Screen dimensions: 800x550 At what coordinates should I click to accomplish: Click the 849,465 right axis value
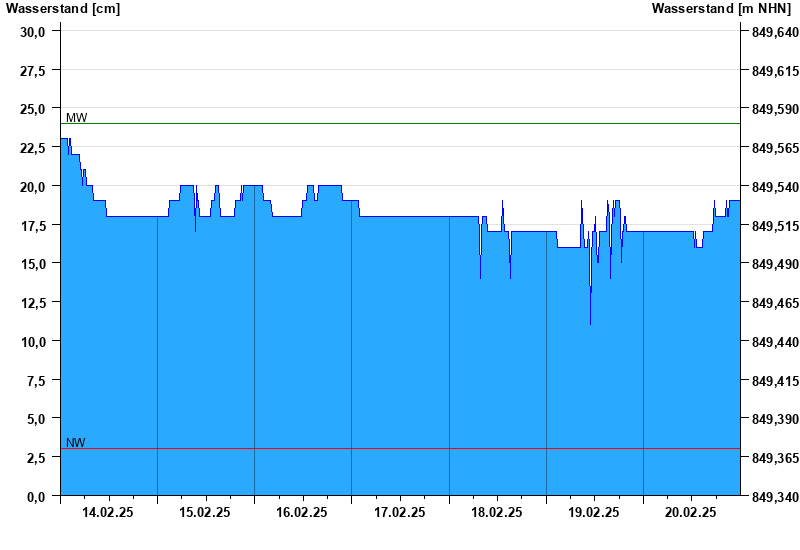775,303
